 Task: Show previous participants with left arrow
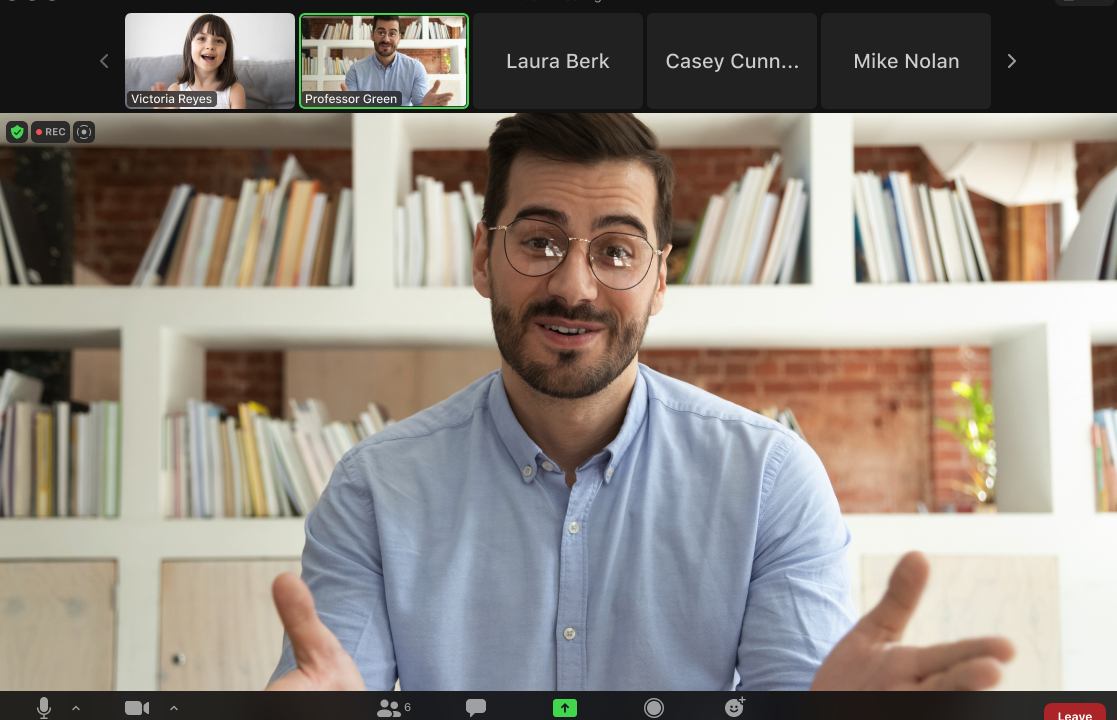(x=104, y=61)
